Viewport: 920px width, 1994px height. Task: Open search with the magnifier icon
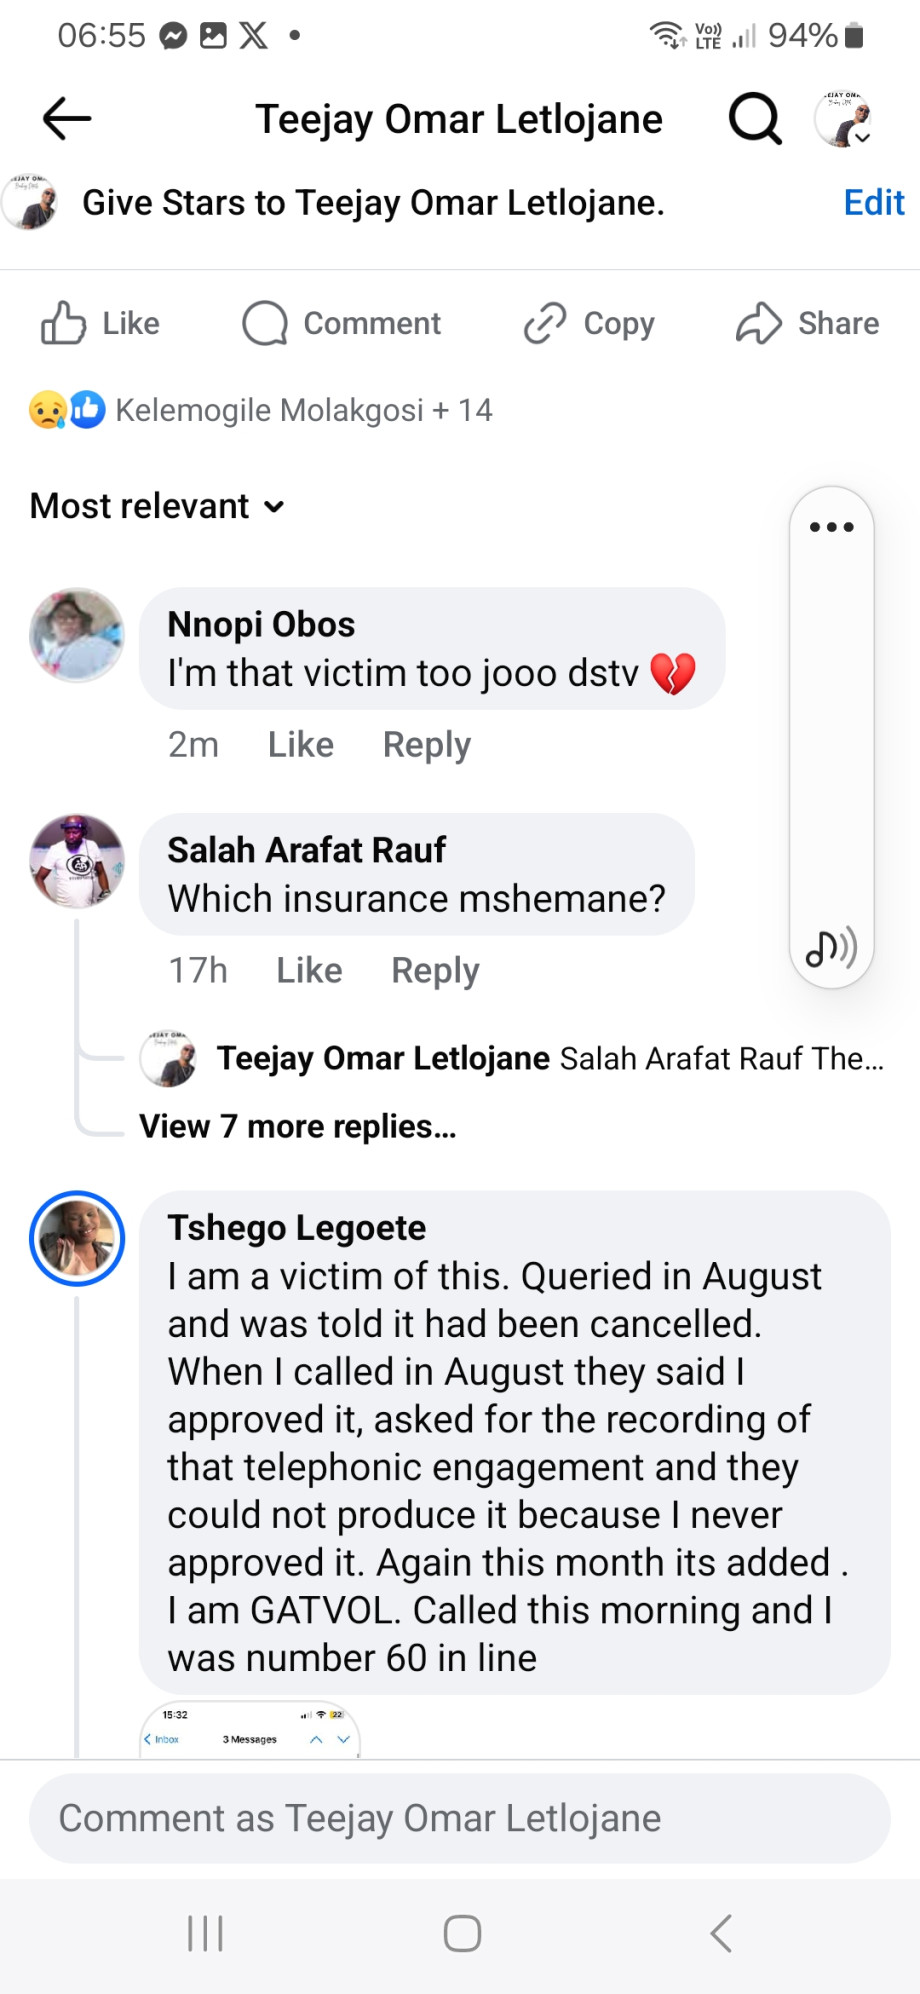(x=755, y=119)
